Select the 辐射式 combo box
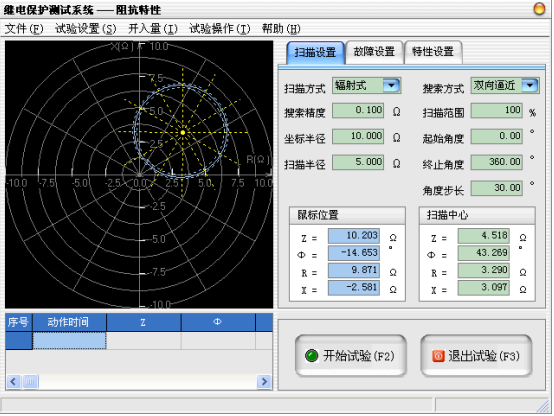 366,86
